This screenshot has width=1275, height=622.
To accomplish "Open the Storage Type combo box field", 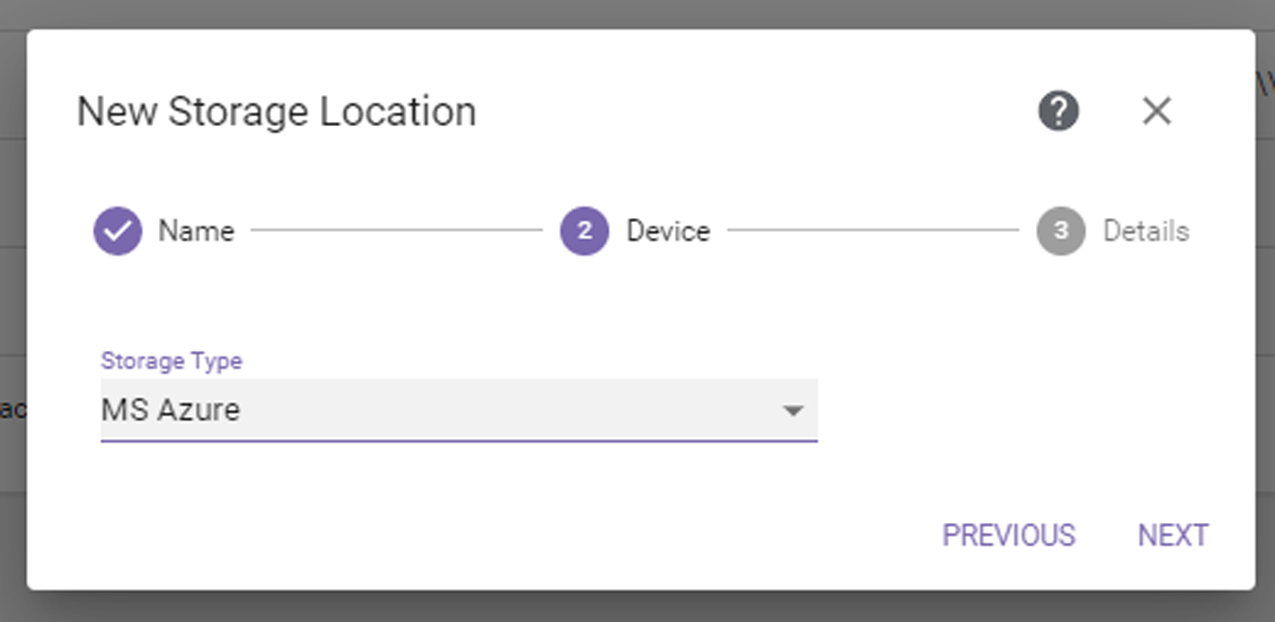I will [459, 410].
